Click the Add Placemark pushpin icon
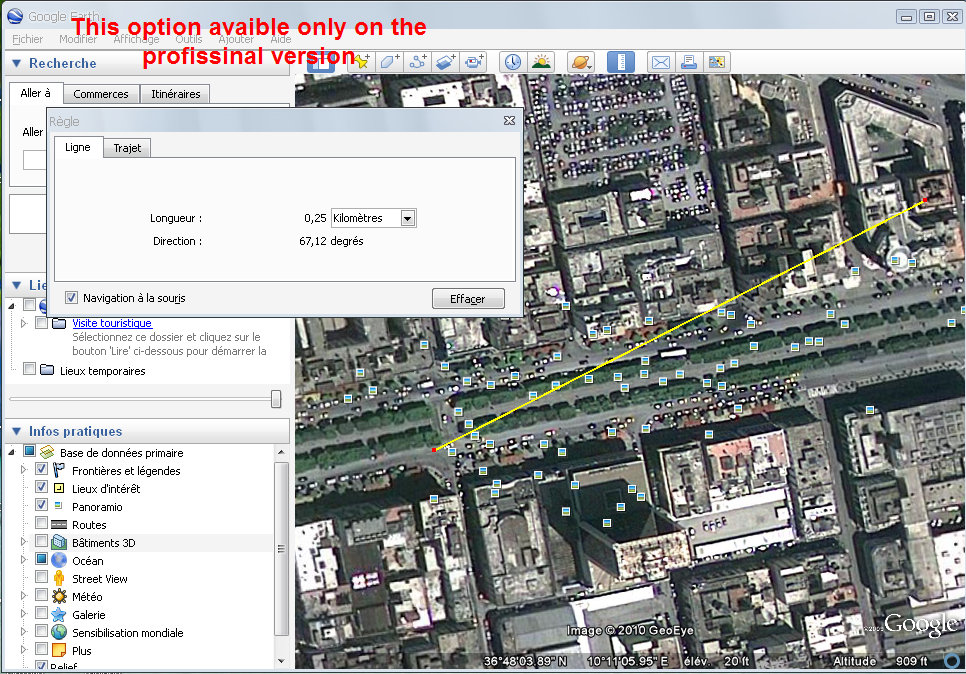Image resolution: width=966 pixels, height=674 pixels. click(x=362, y=62)
